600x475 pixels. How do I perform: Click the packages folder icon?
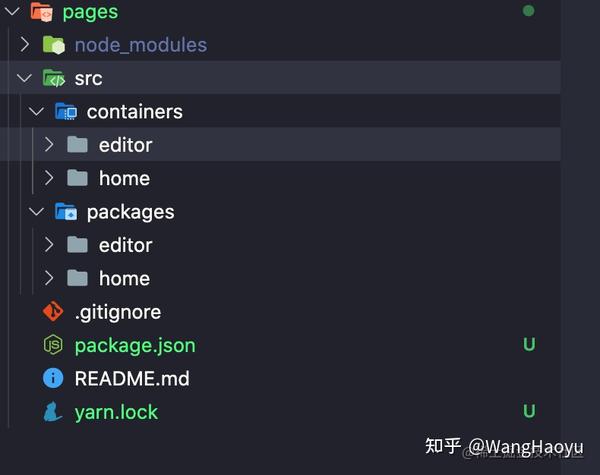(66, 212)
